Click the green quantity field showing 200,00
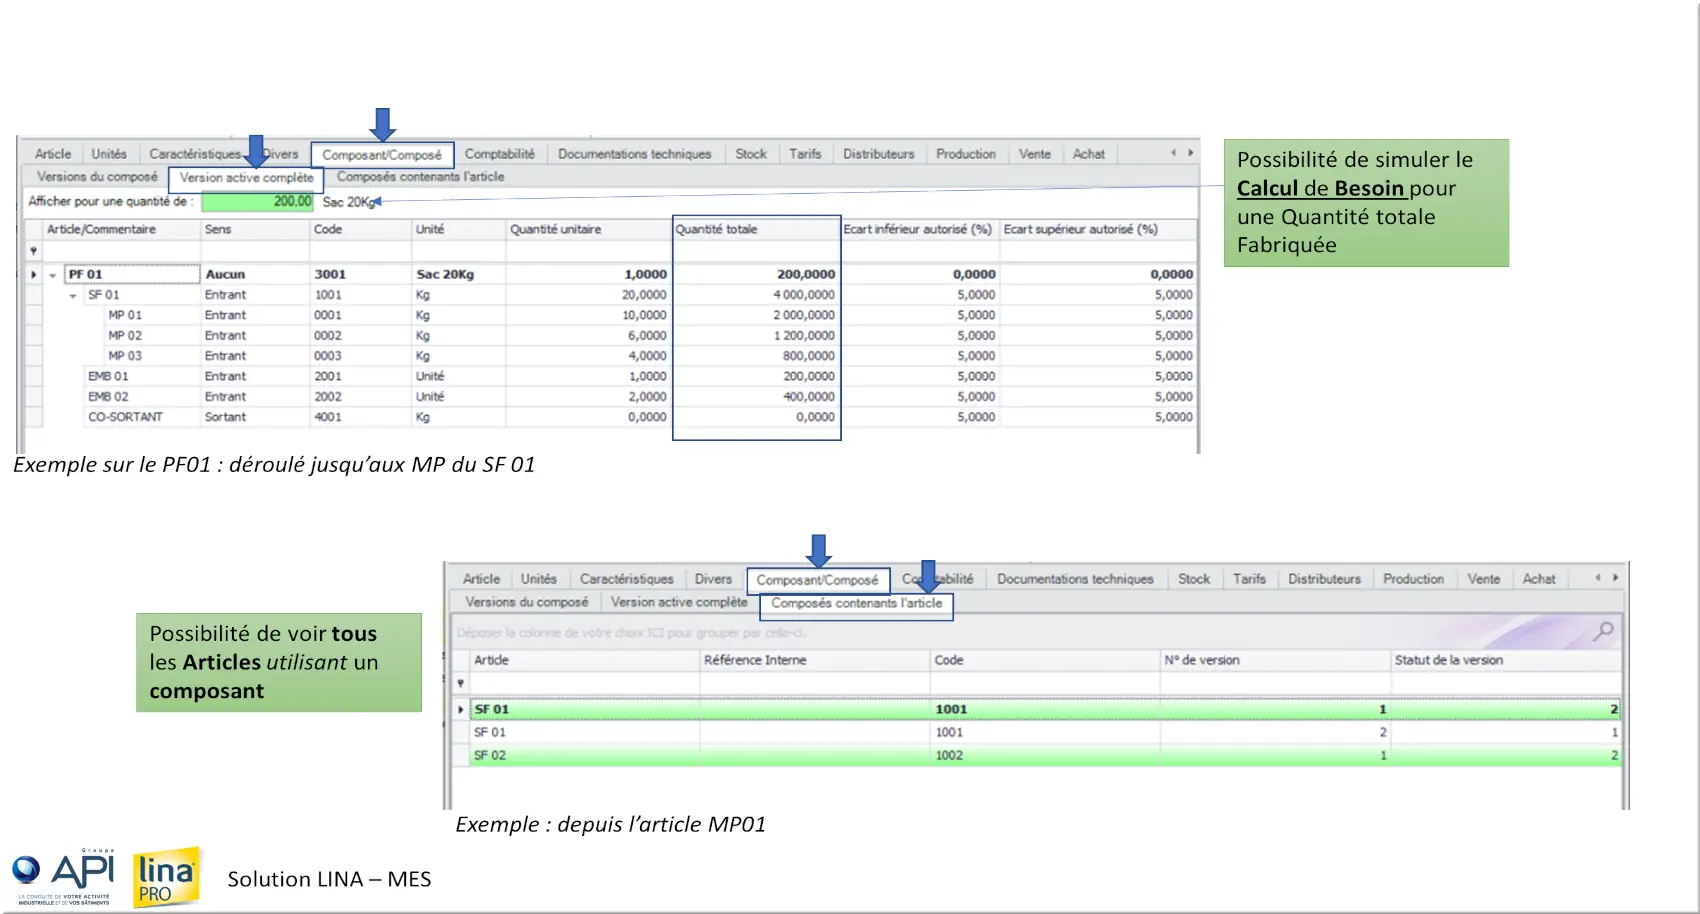1700x914 pixels. click(257, 202)
